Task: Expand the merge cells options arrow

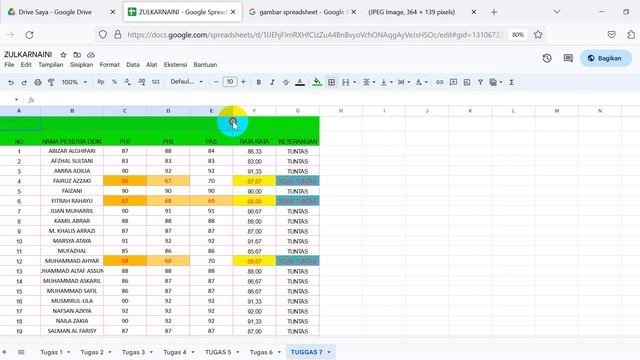Action: click(x=354, y=82)
